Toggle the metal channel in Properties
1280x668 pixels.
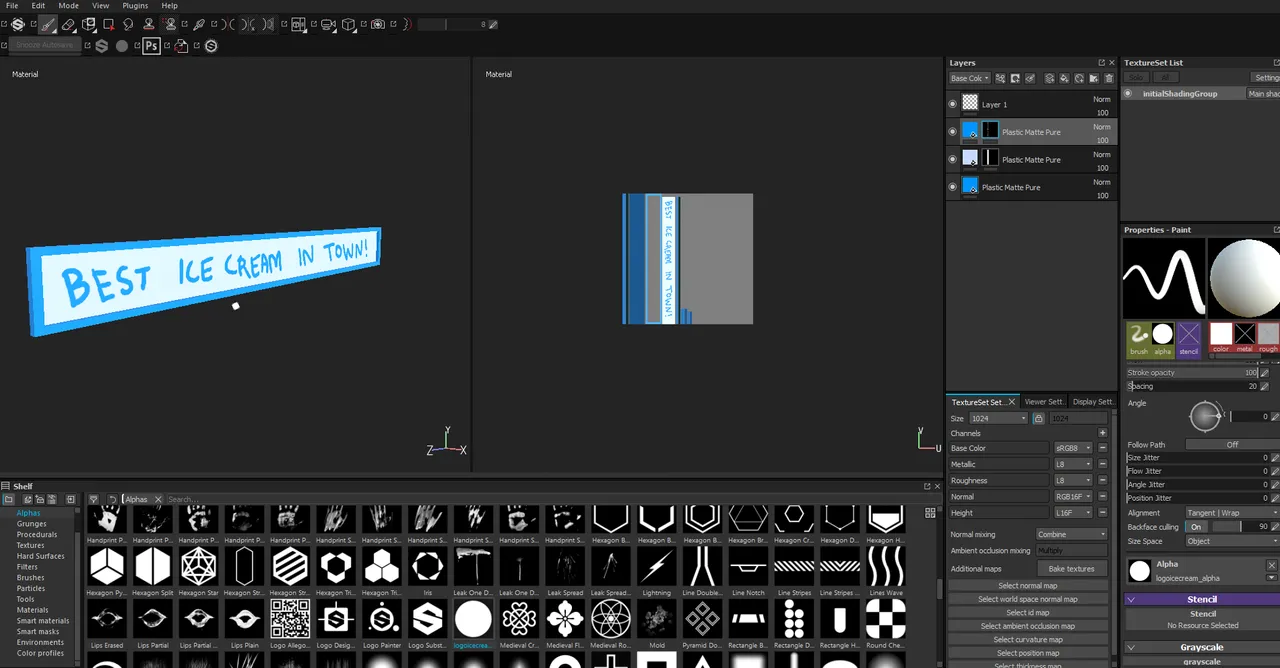[1244, 338]
